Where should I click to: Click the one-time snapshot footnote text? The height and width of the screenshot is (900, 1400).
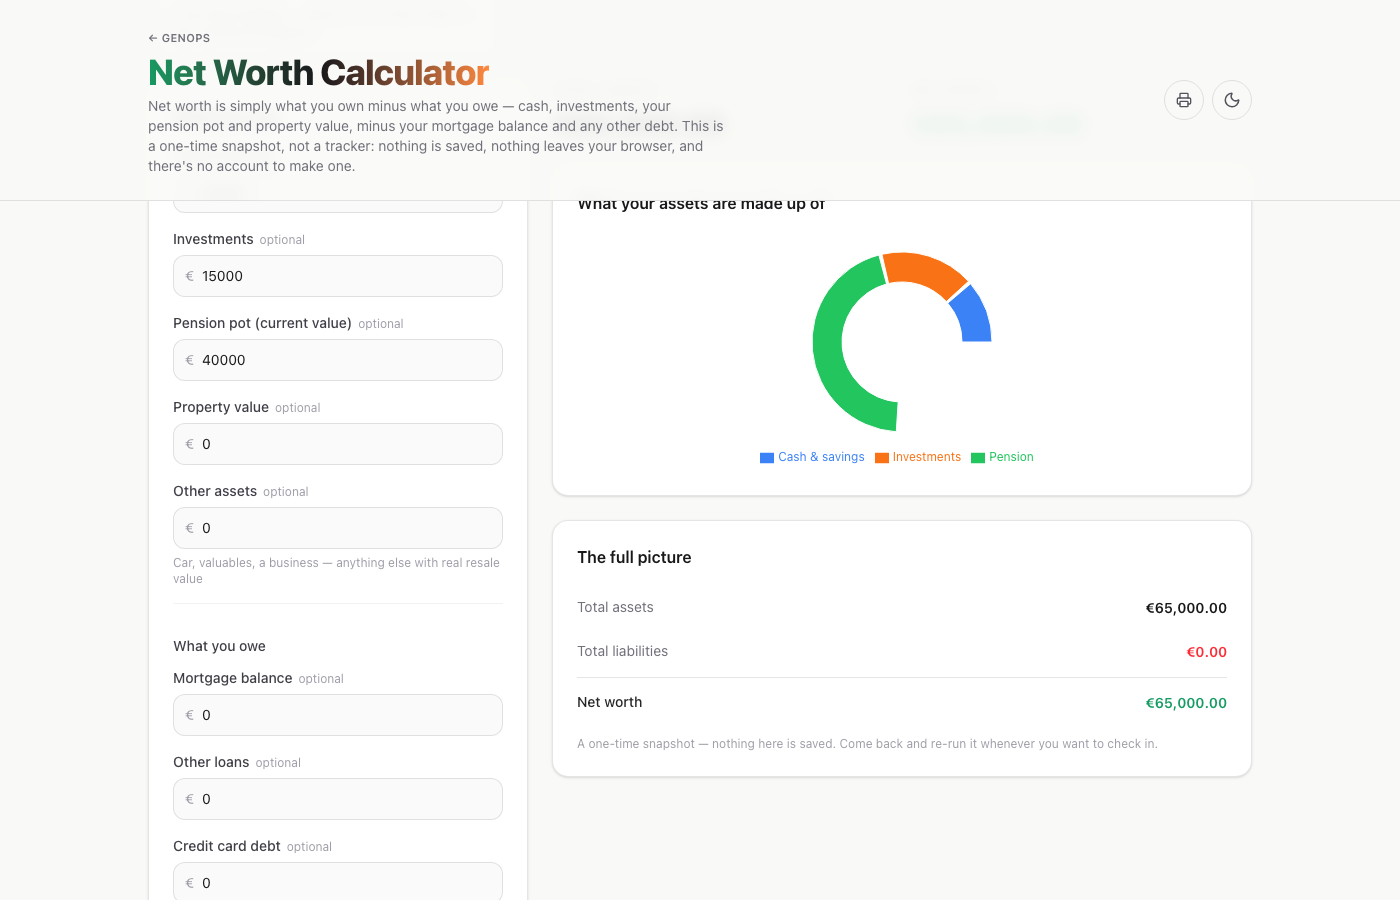tap(867, 744)
